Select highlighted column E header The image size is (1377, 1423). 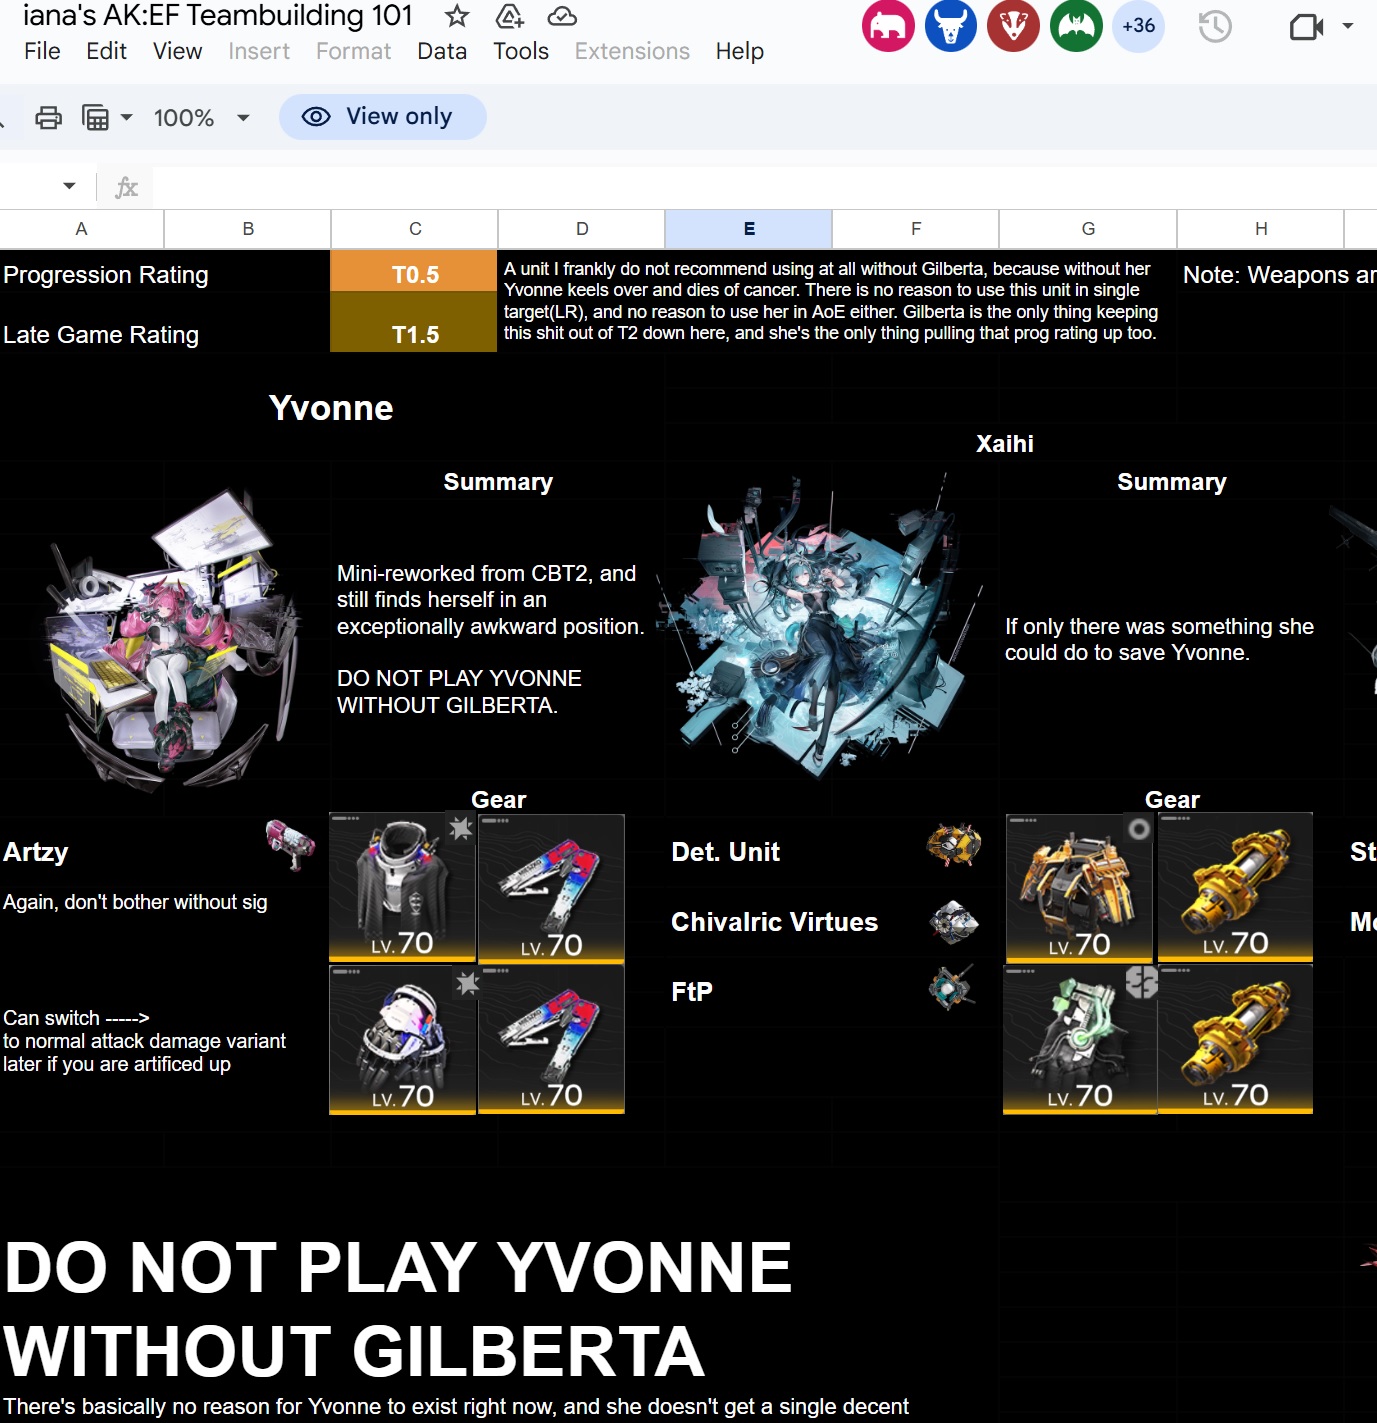(x=749, y=229)
